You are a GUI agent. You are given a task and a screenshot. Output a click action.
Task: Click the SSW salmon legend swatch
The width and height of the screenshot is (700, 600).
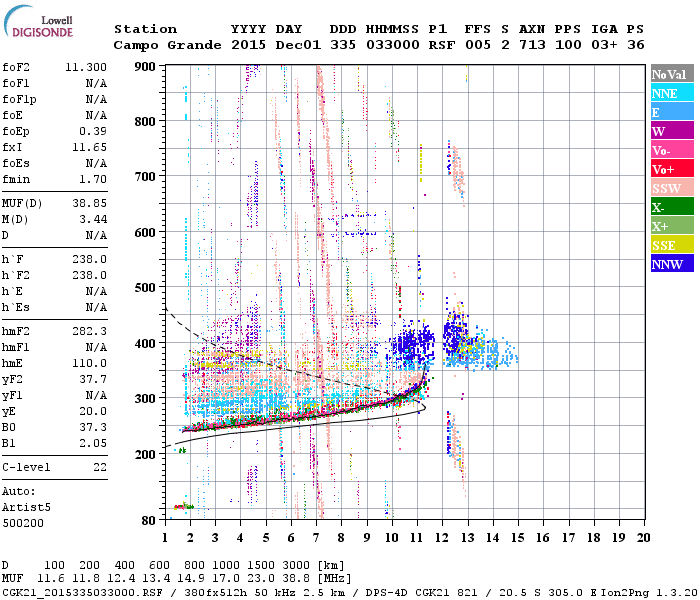pos(672,188)
